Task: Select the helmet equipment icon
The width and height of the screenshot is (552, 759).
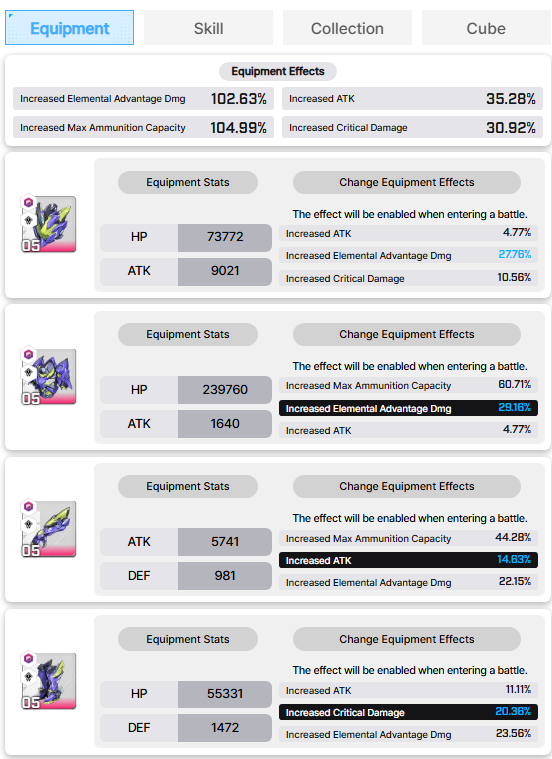Action: point(48,224)
